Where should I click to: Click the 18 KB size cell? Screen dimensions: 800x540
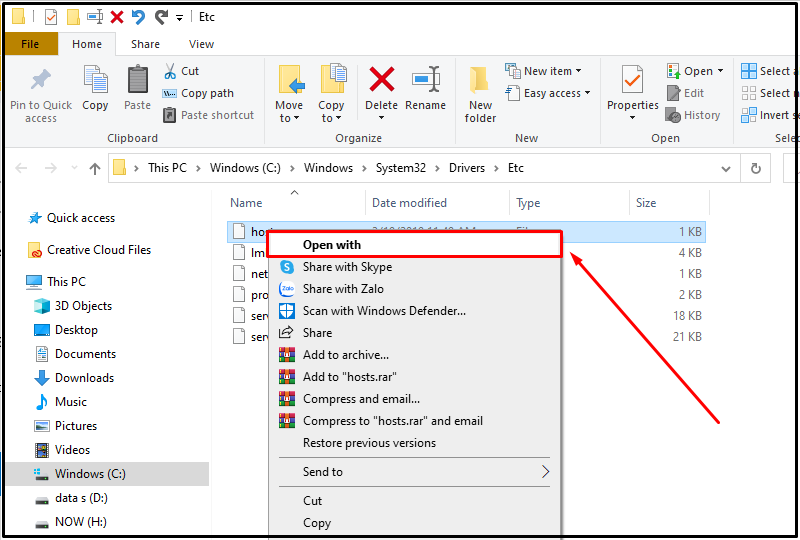tap(687, 315)
